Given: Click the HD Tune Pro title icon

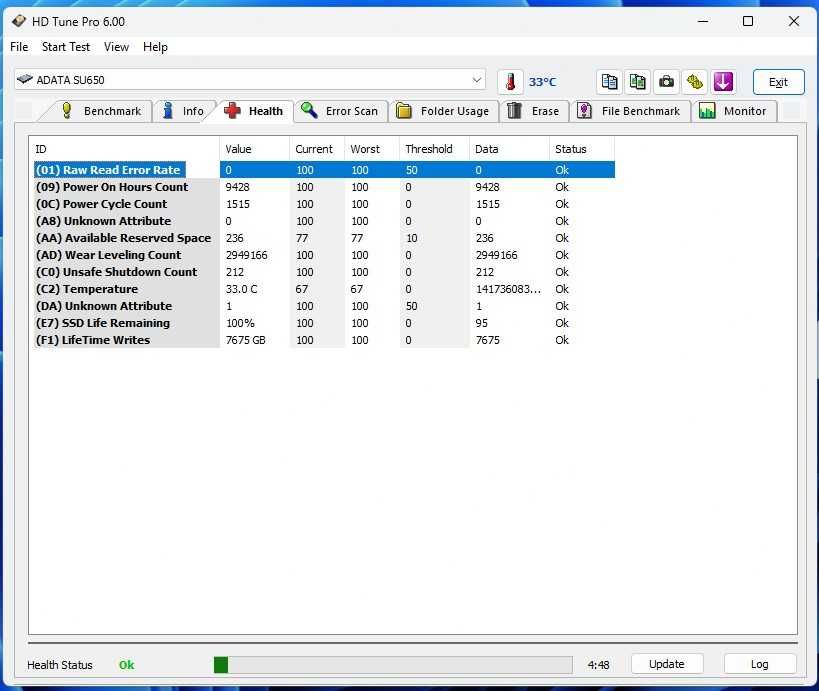Looking at the screenshot, I should click(x=19, y=21).
